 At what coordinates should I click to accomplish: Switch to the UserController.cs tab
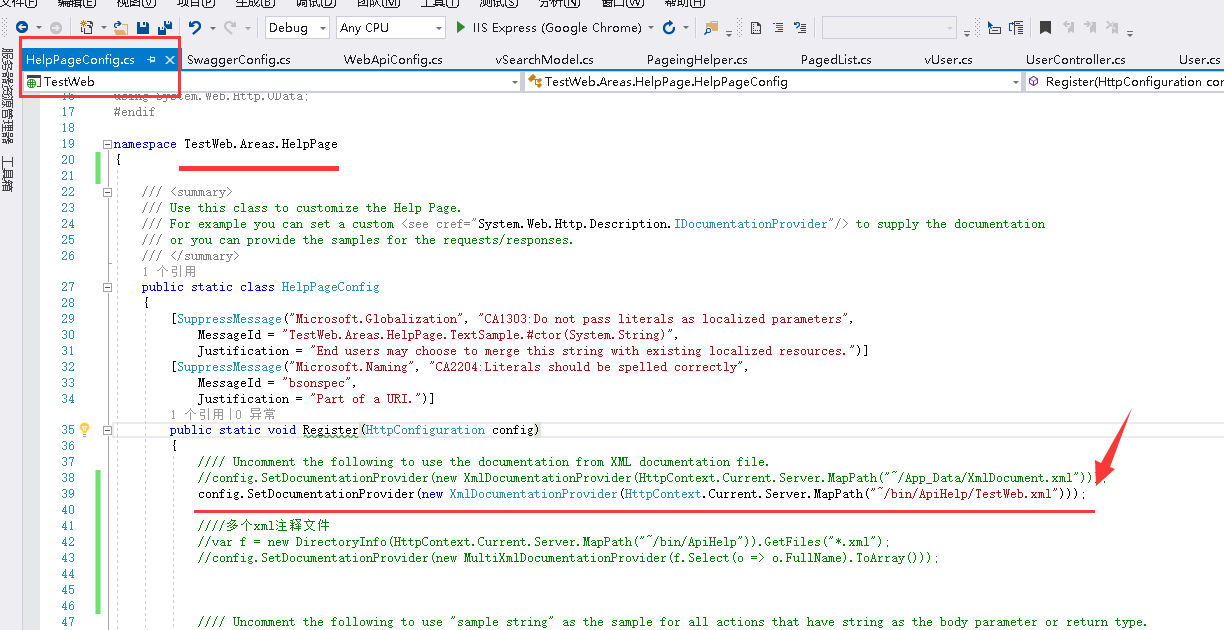[1075, 60]
